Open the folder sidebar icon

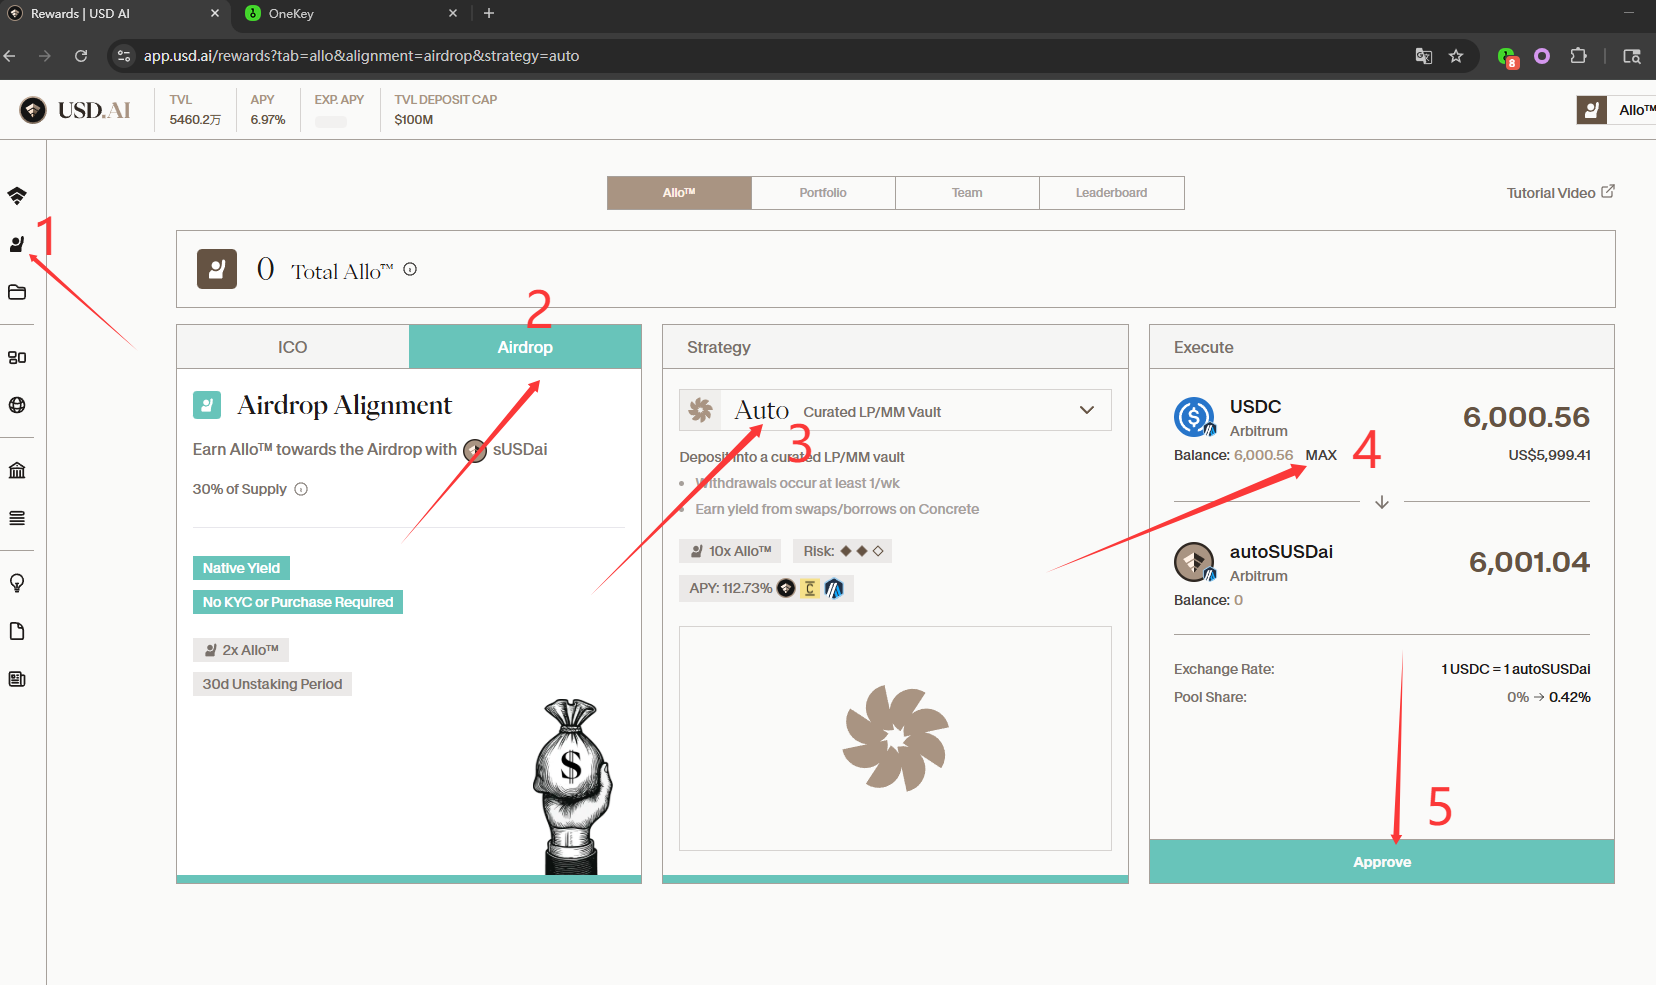coord(17,292)
